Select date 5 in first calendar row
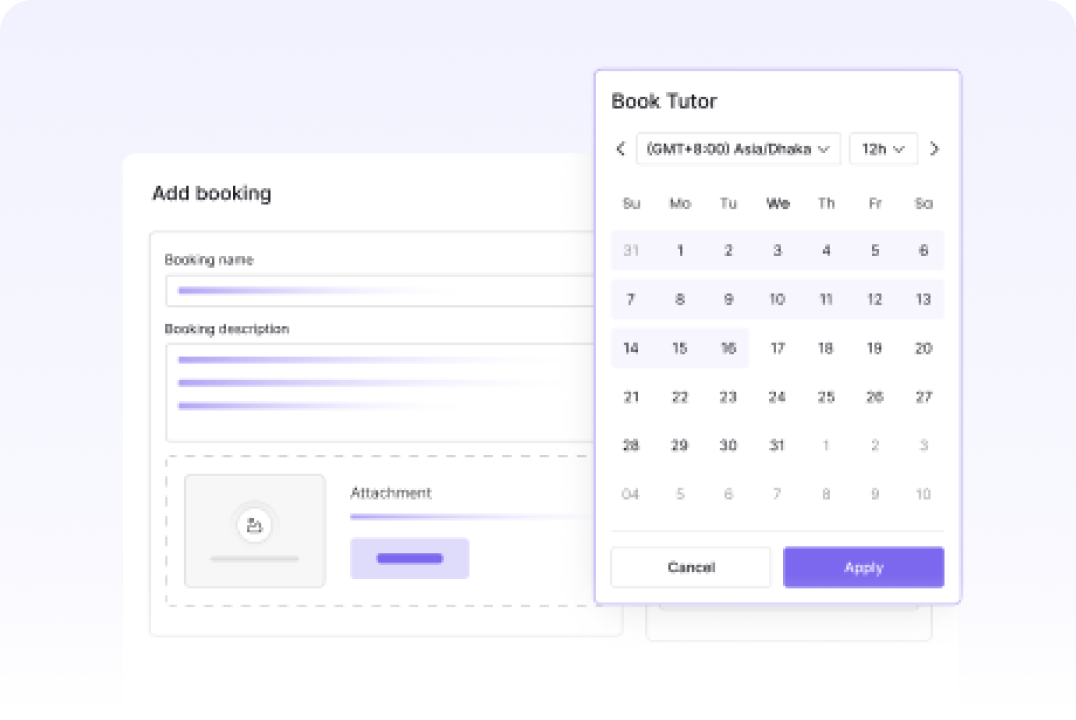The height and width of the screenshot is (720, 1076). (x=874, y=251)
